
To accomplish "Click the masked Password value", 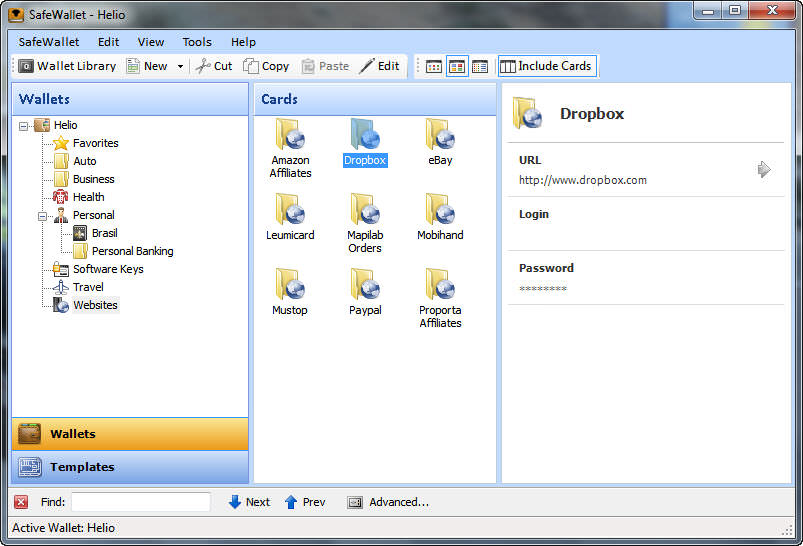I will coord(543,289).
